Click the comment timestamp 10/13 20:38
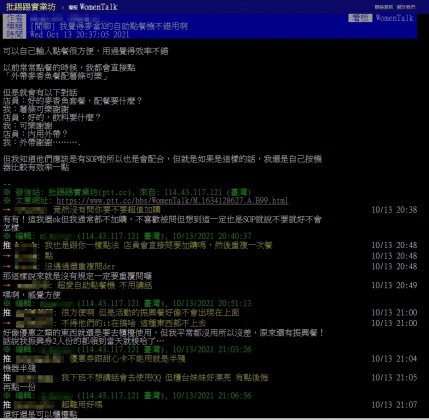This screenshot has height=420, width=429. [394, 210]
